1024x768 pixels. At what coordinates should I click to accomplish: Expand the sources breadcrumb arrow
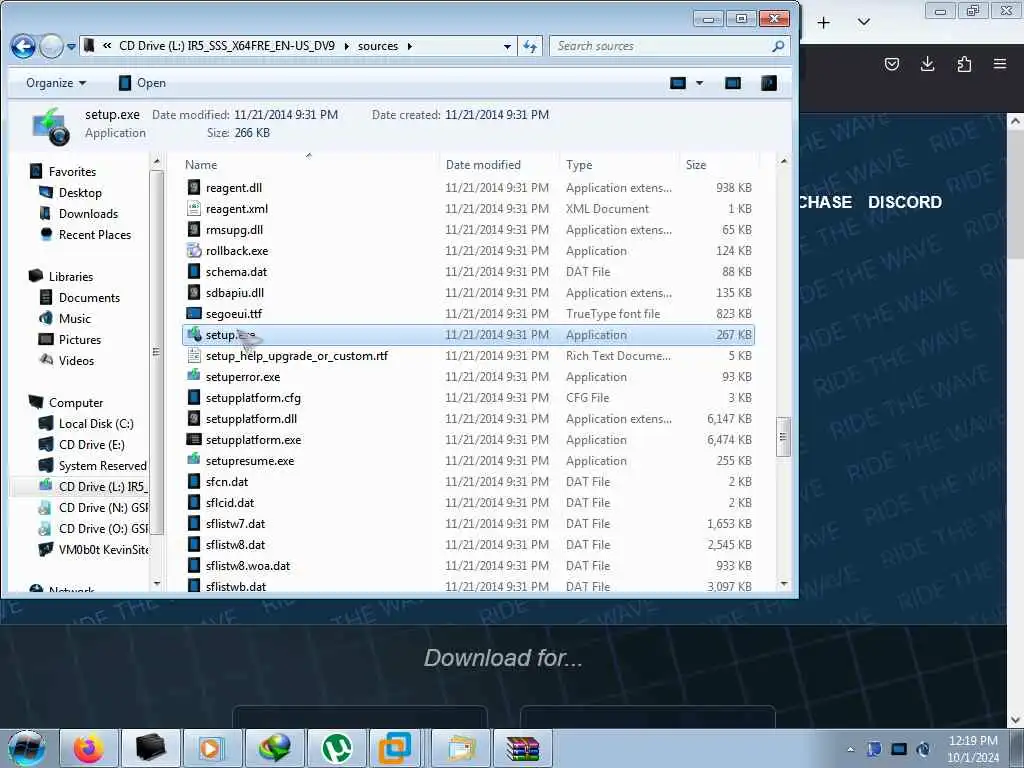pos(409,46)
